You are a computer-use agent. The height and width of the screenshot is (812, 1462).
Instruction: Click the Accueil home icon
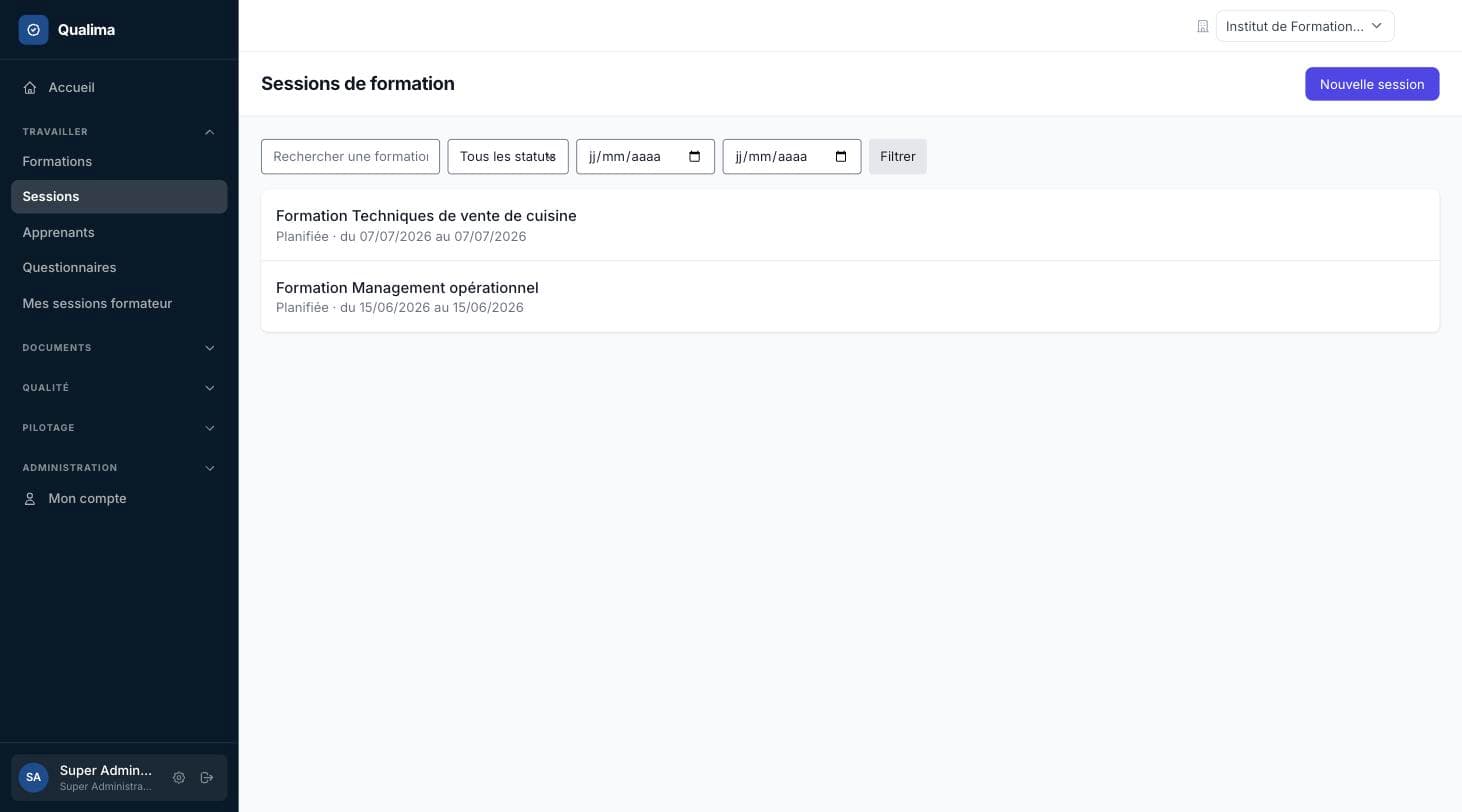[30, 88]
